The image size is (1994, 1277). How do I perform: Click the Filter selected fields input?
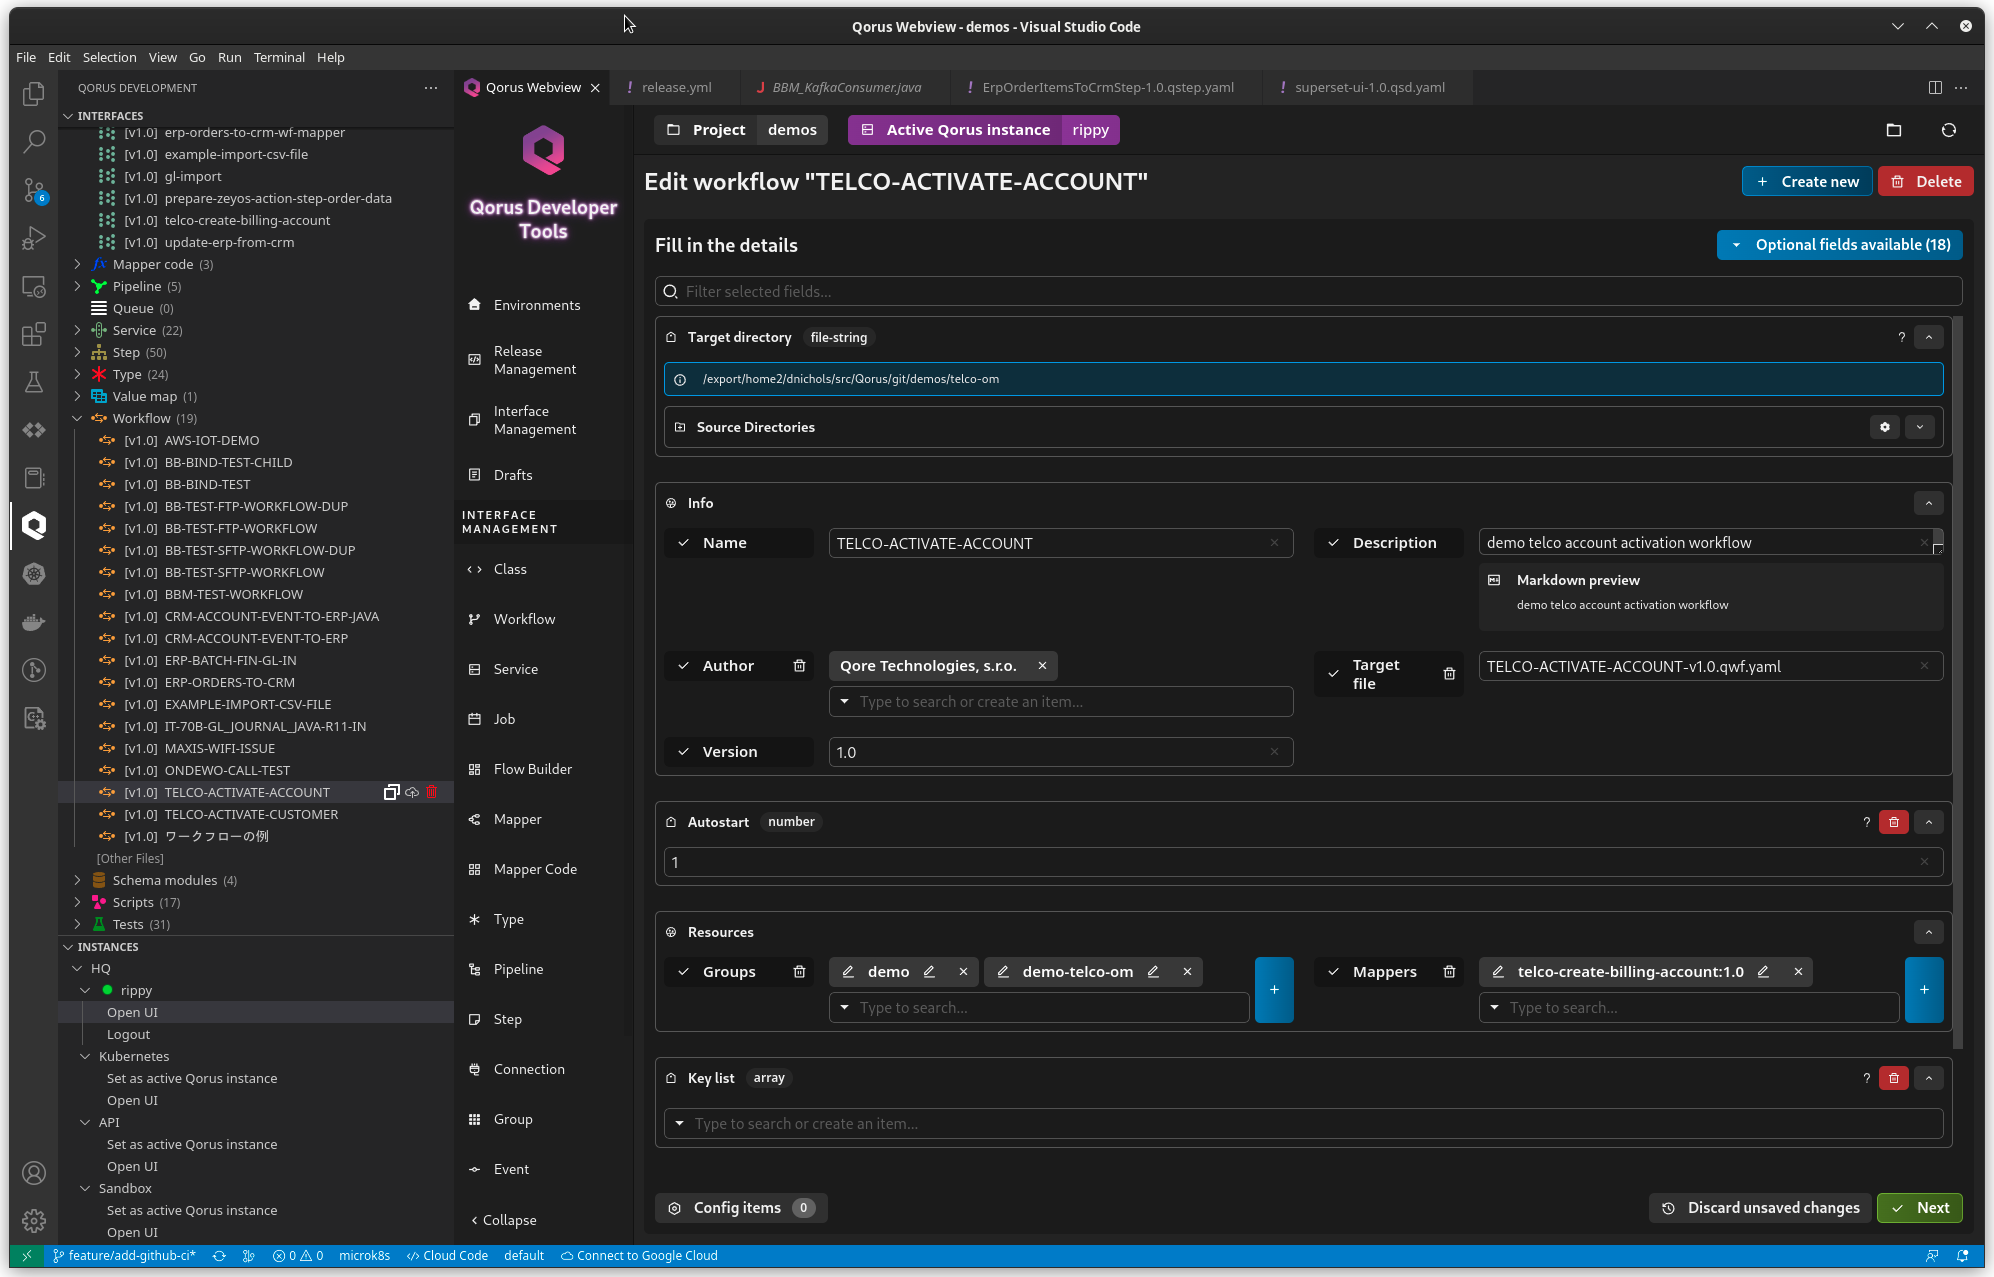(1308, 291)
